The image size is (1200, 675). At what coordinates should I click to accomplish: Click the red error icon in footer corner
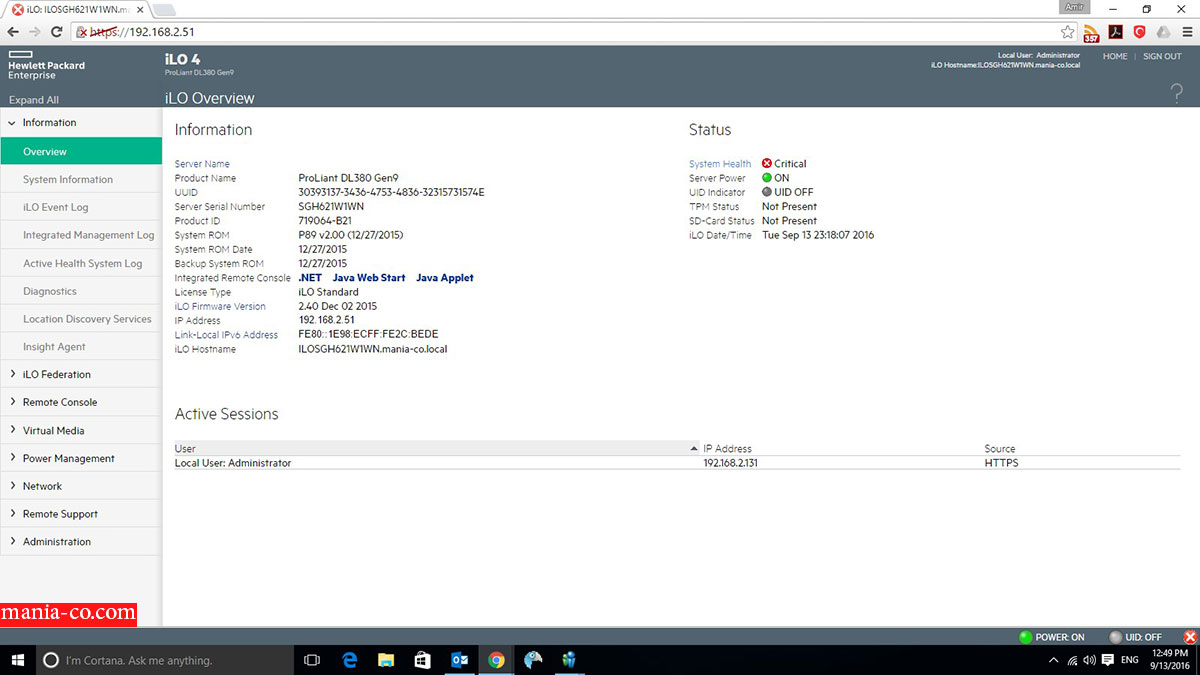pos(1190,637)
